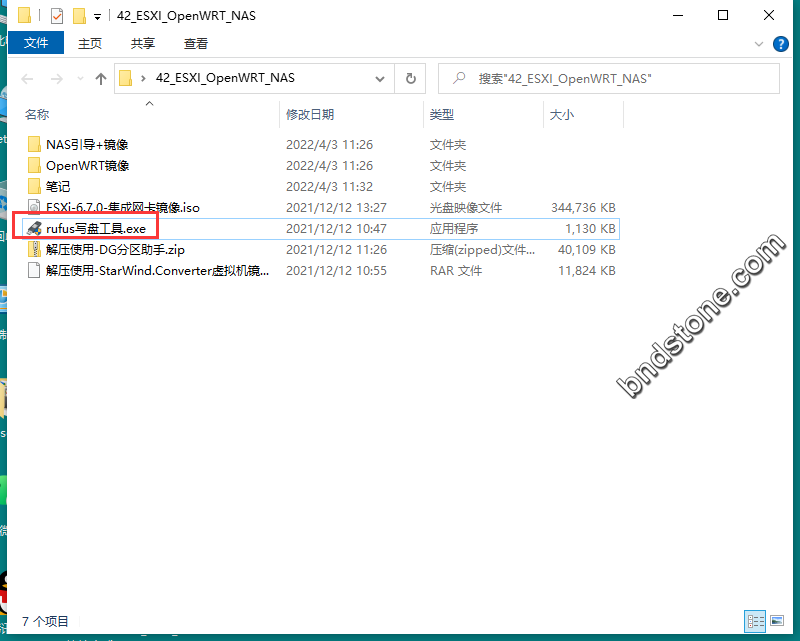Viewport: 800px width, 641px height.
Task: Switch to the 主页 ribbon tab
Action: (x=90, y=43)
